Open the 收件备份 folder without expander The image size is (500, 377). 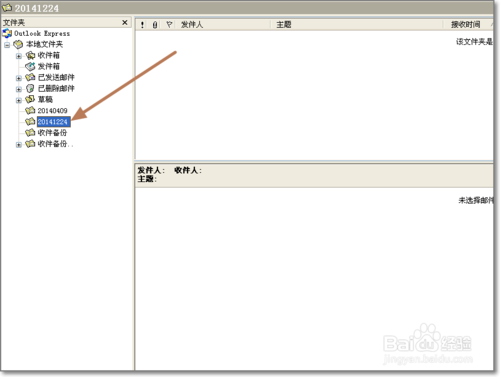click(52, 133)
